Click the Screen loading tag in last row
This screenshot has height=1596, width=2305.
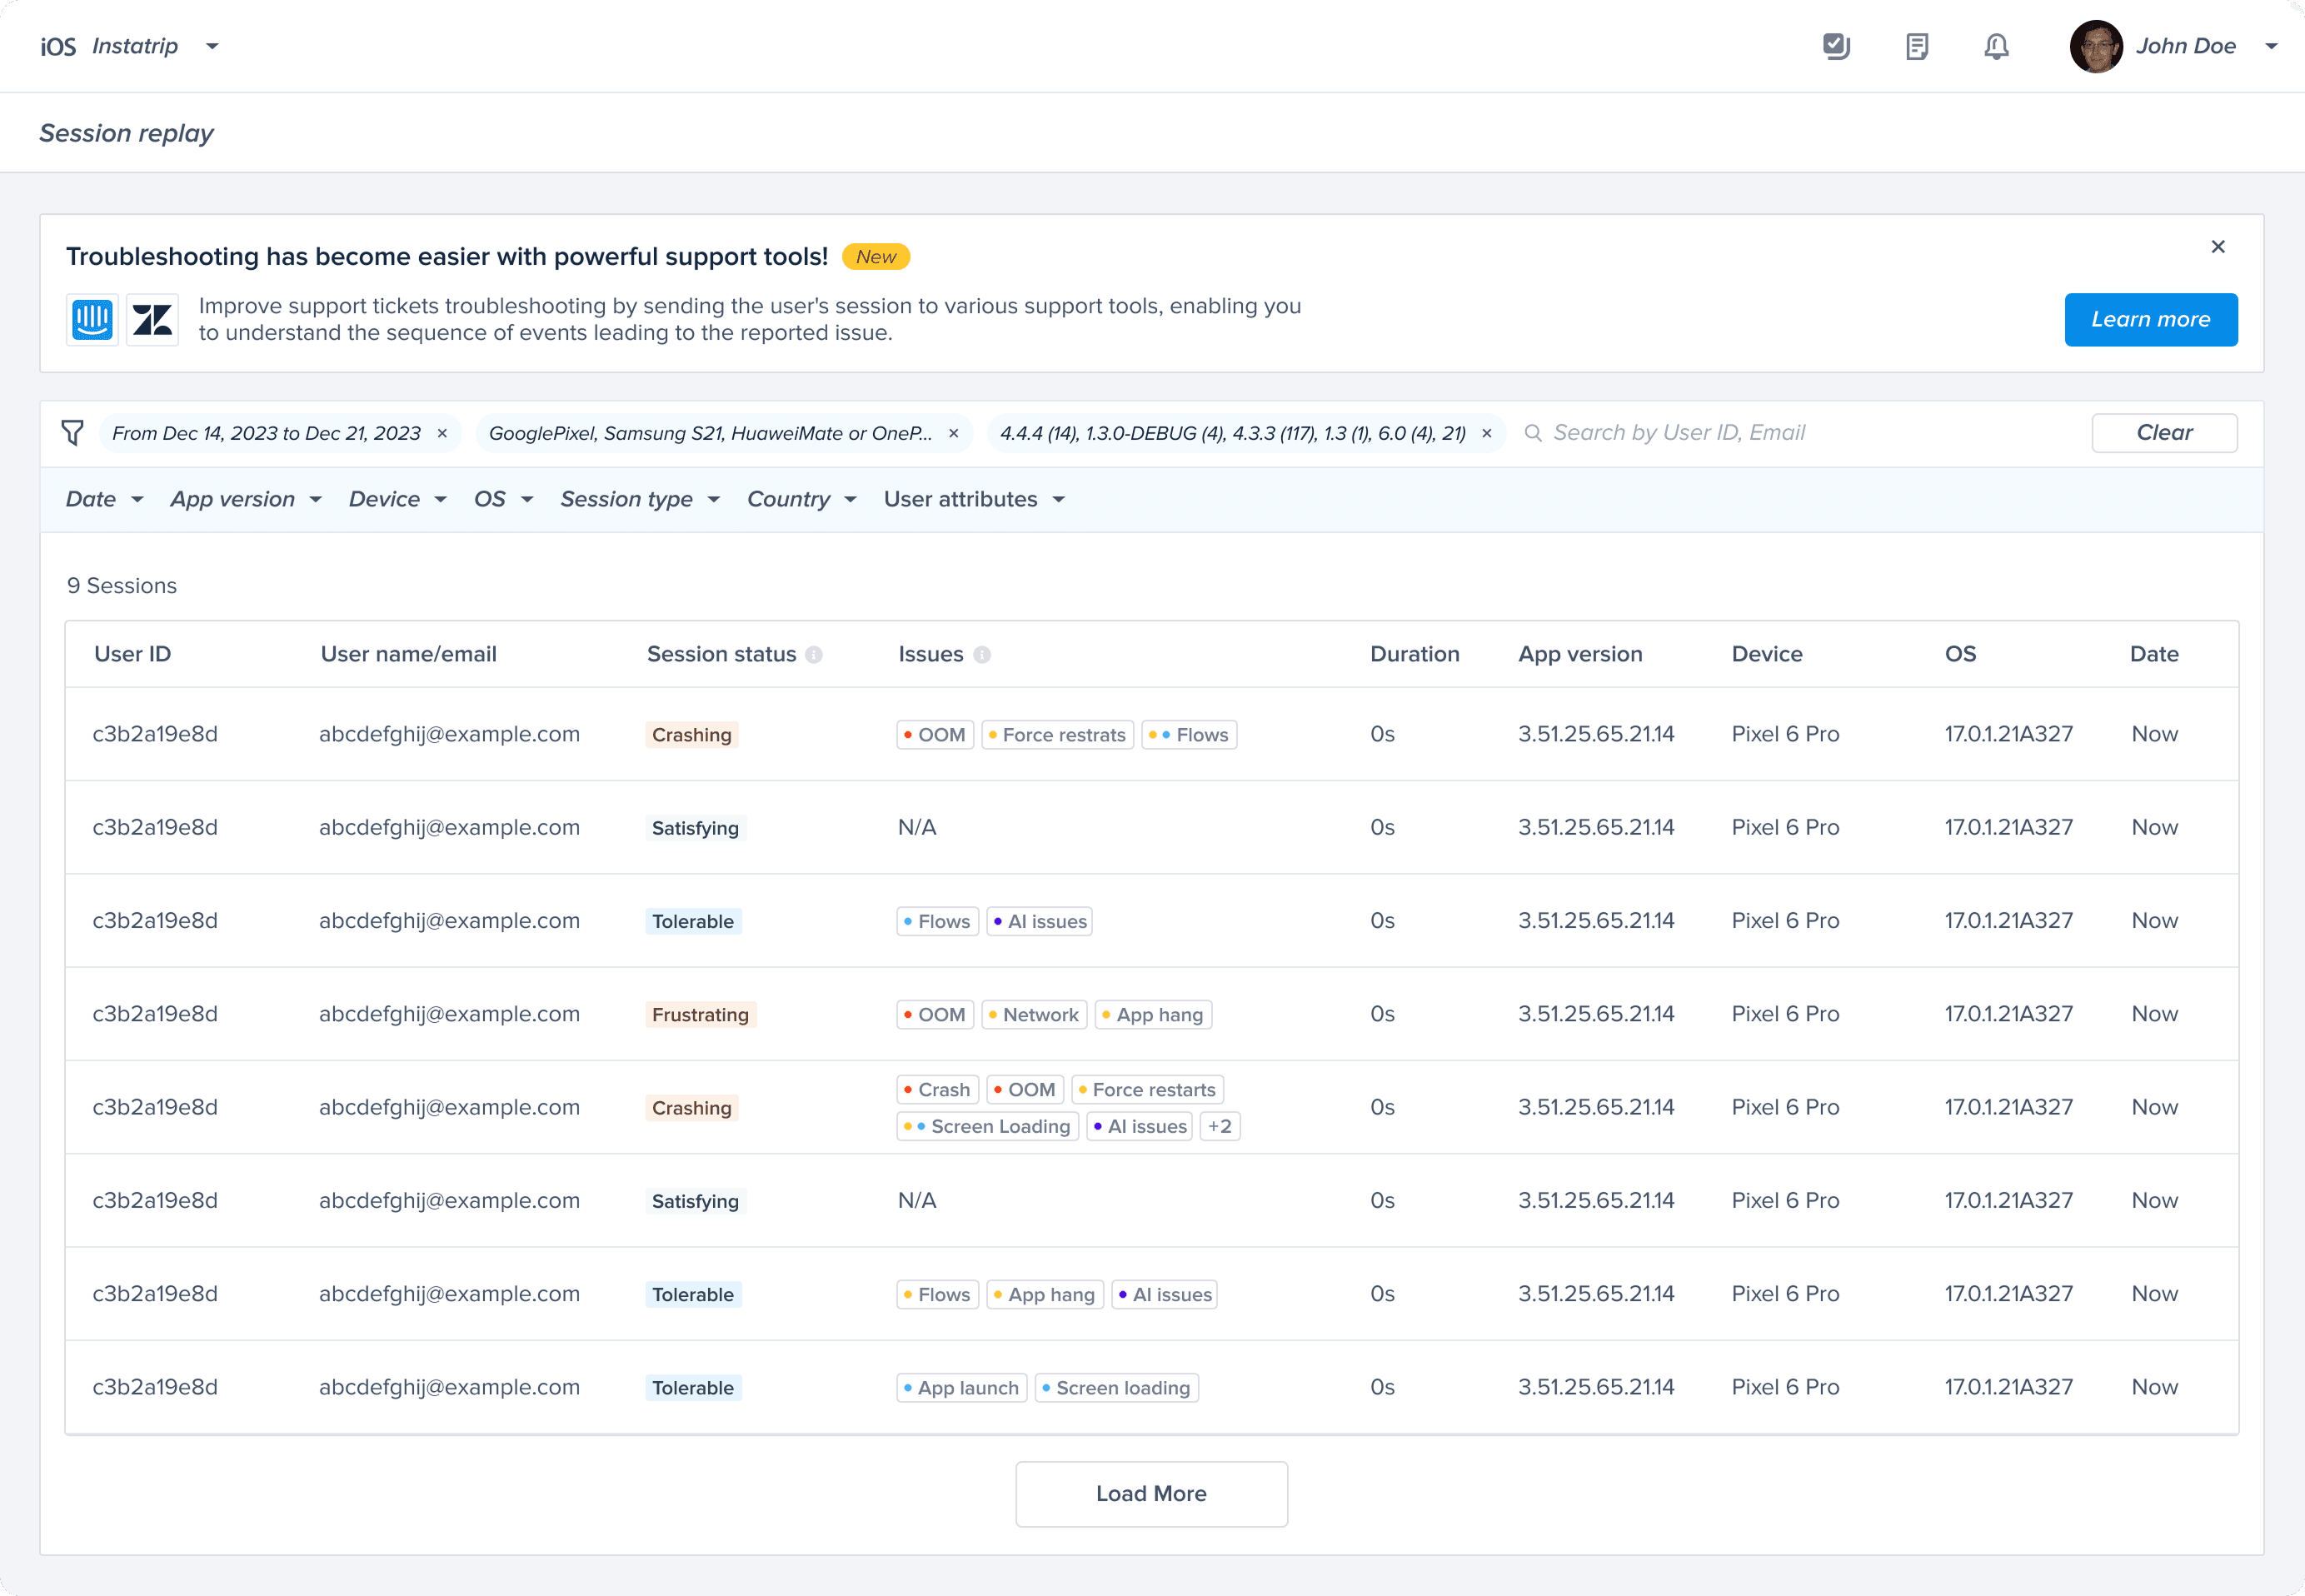click(x=1116, y=1388)
